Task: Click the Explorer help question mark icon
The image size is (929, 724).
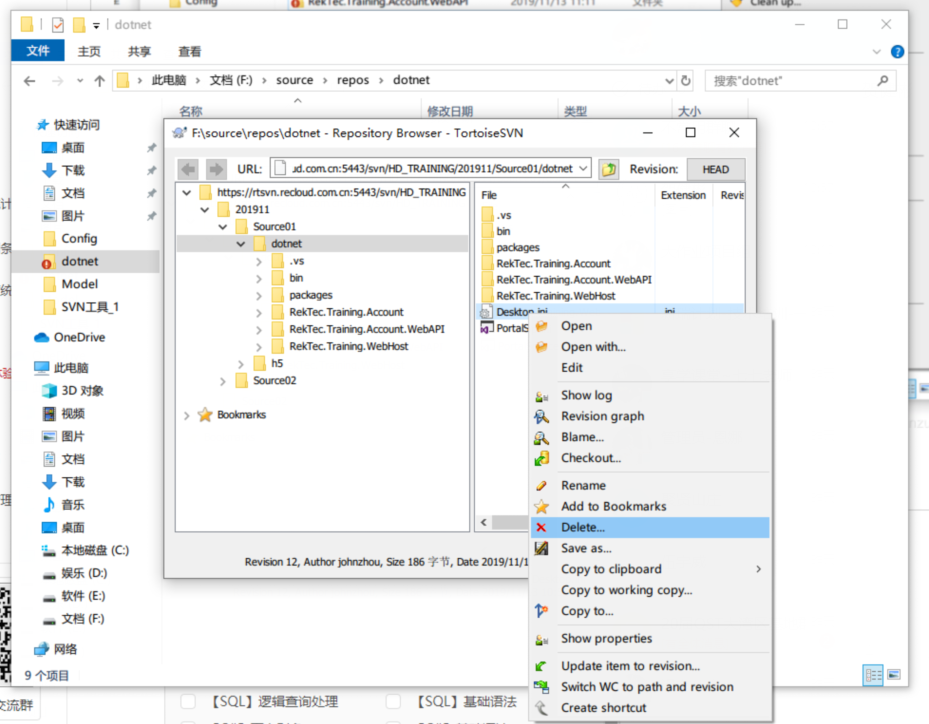Action: [897, 52]
